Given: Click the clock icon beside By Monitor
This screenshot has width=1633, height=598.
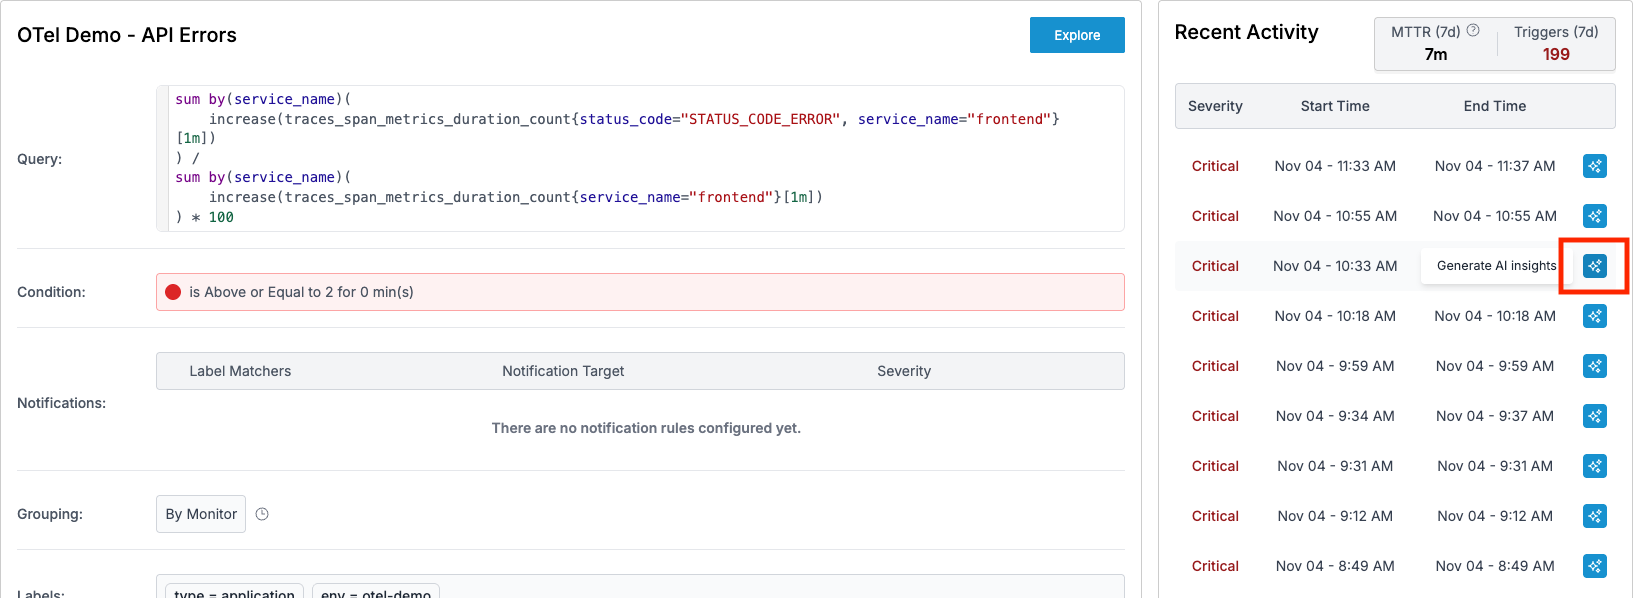Looking at the screenshot, I should coord(262,514).
